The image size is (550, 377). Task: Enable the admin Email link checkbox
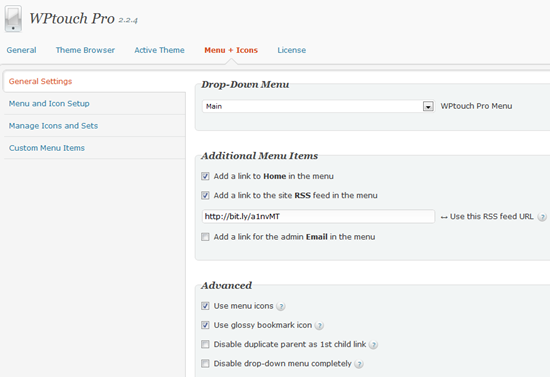(x=205, y=237)
